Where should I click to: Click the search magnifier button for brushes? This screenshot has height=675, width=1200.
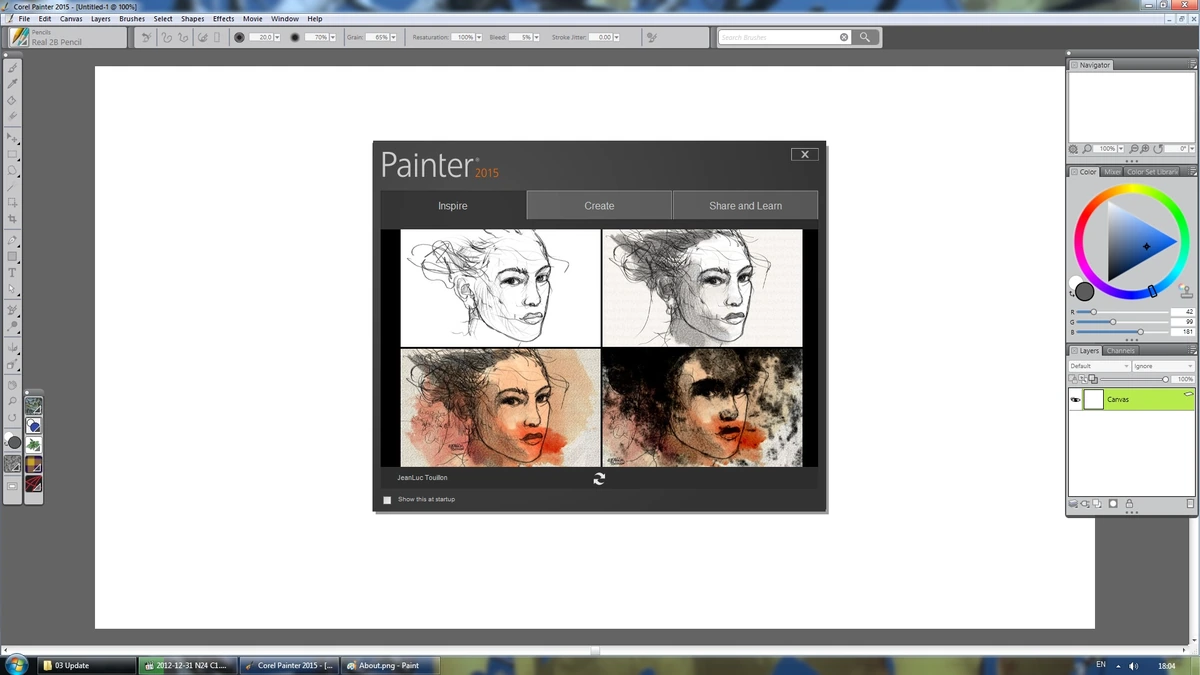[x=866, y=37]
